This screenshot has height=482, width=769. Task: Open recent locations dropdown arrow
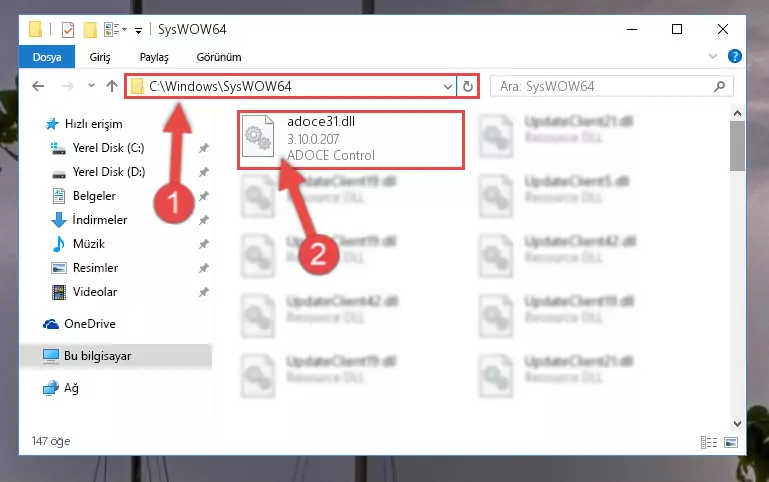pyautogui.click(x=91, y=86)
